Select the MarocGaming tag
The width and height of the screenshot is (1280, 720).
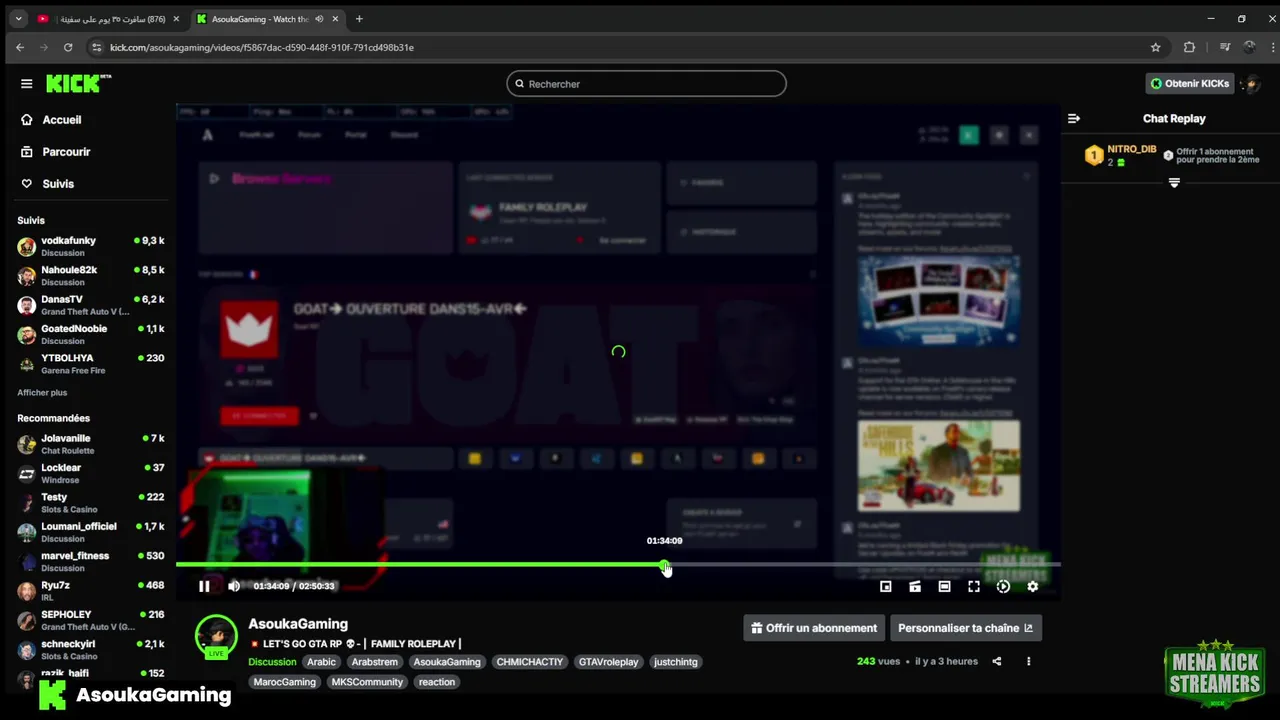pyautogui.click(x=284, y=682)
